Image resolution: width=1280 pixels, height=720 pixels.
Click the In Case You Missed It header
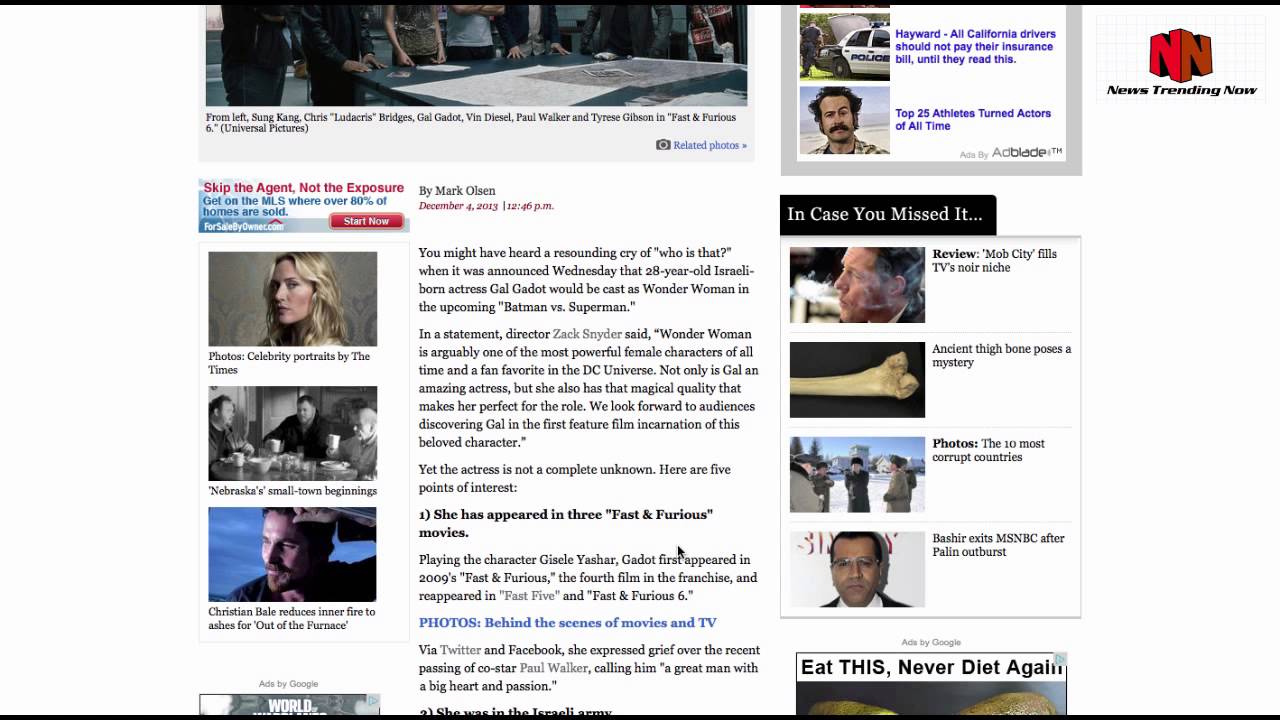click(x=887, y=214)
